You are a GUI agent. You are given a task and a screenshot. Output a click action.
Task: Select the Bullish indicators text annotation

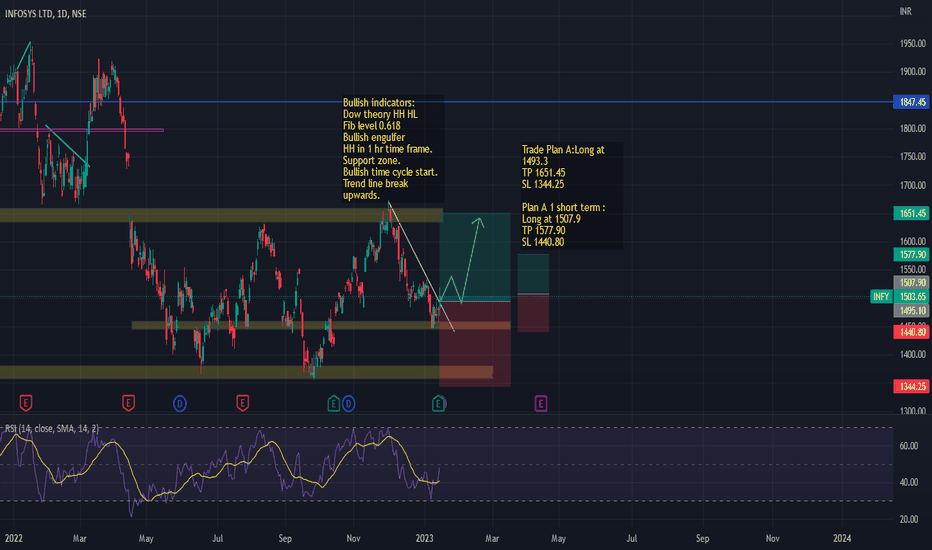coord(392,149)
